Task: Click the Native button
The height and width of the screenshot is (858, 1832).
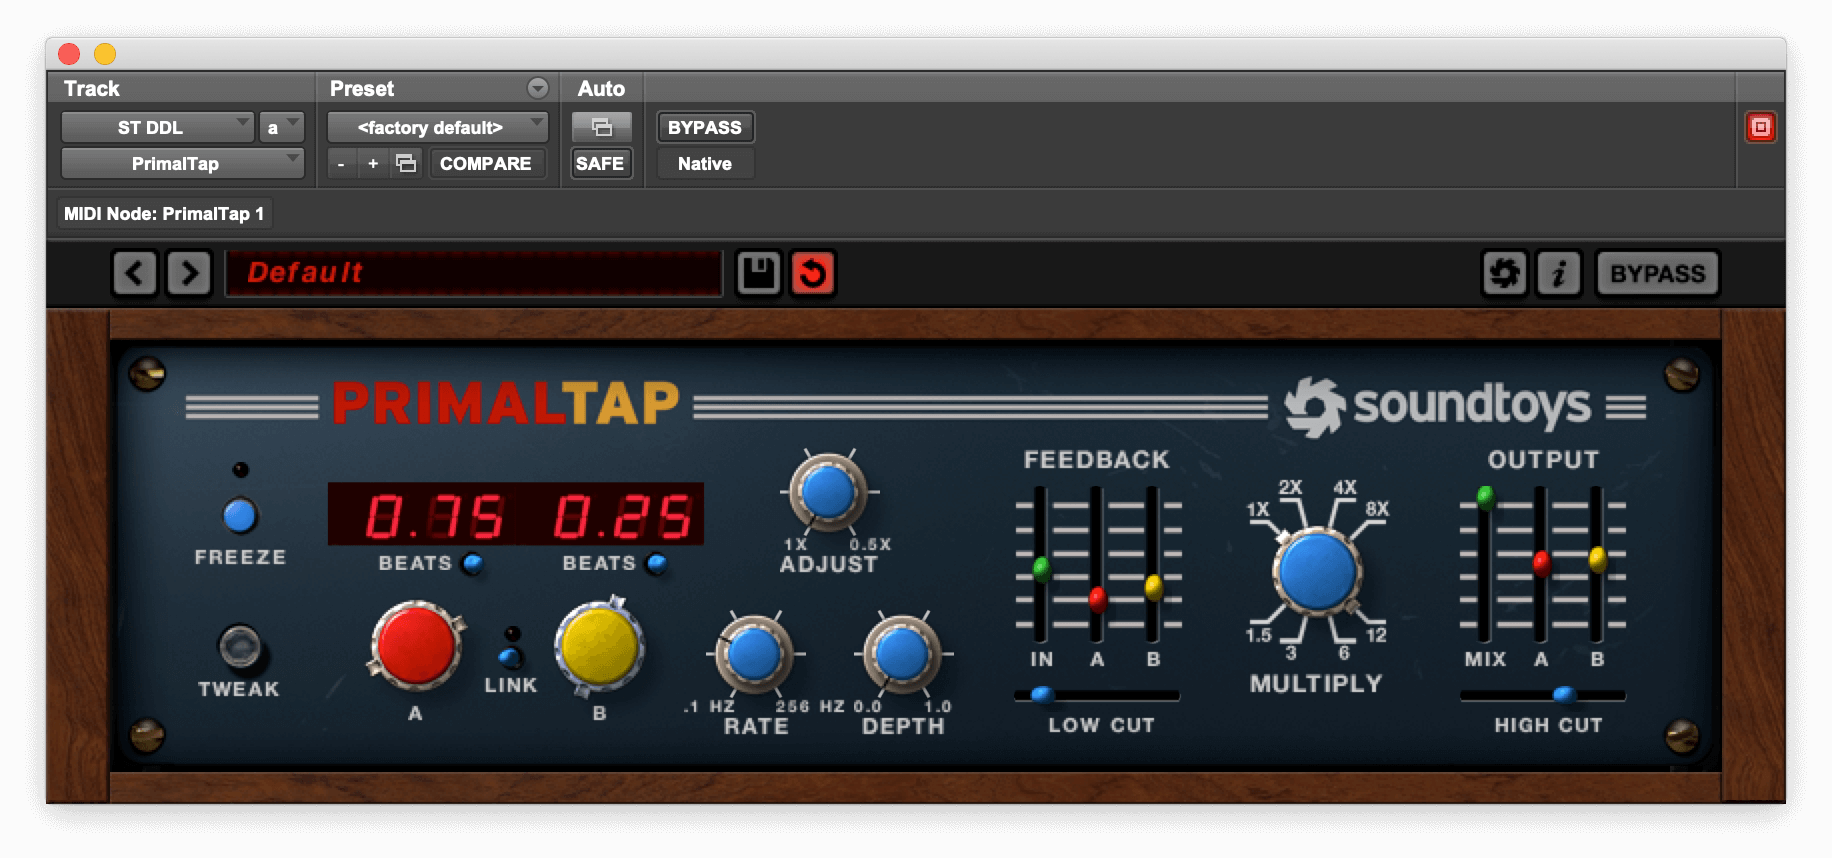Action: coord(705,163)
